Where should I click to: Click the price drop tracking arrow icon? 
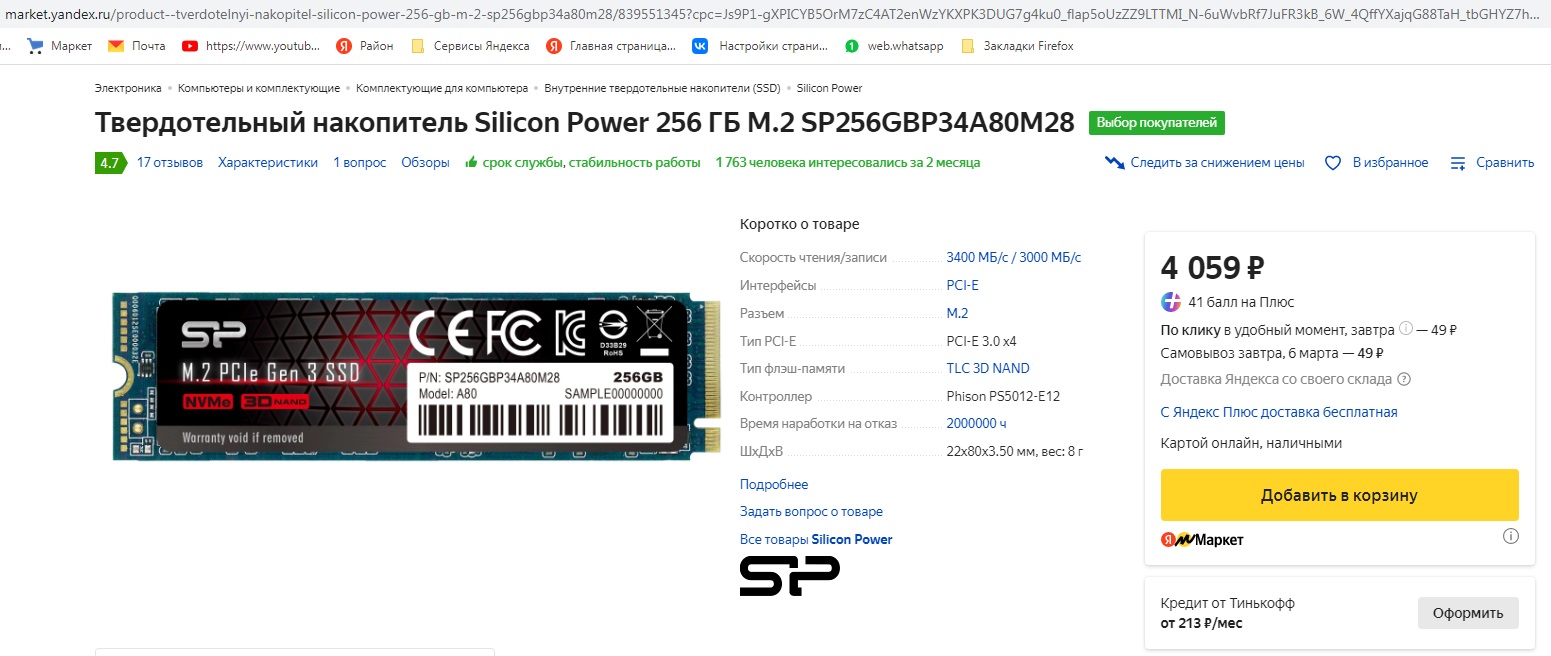[1114, 162]
